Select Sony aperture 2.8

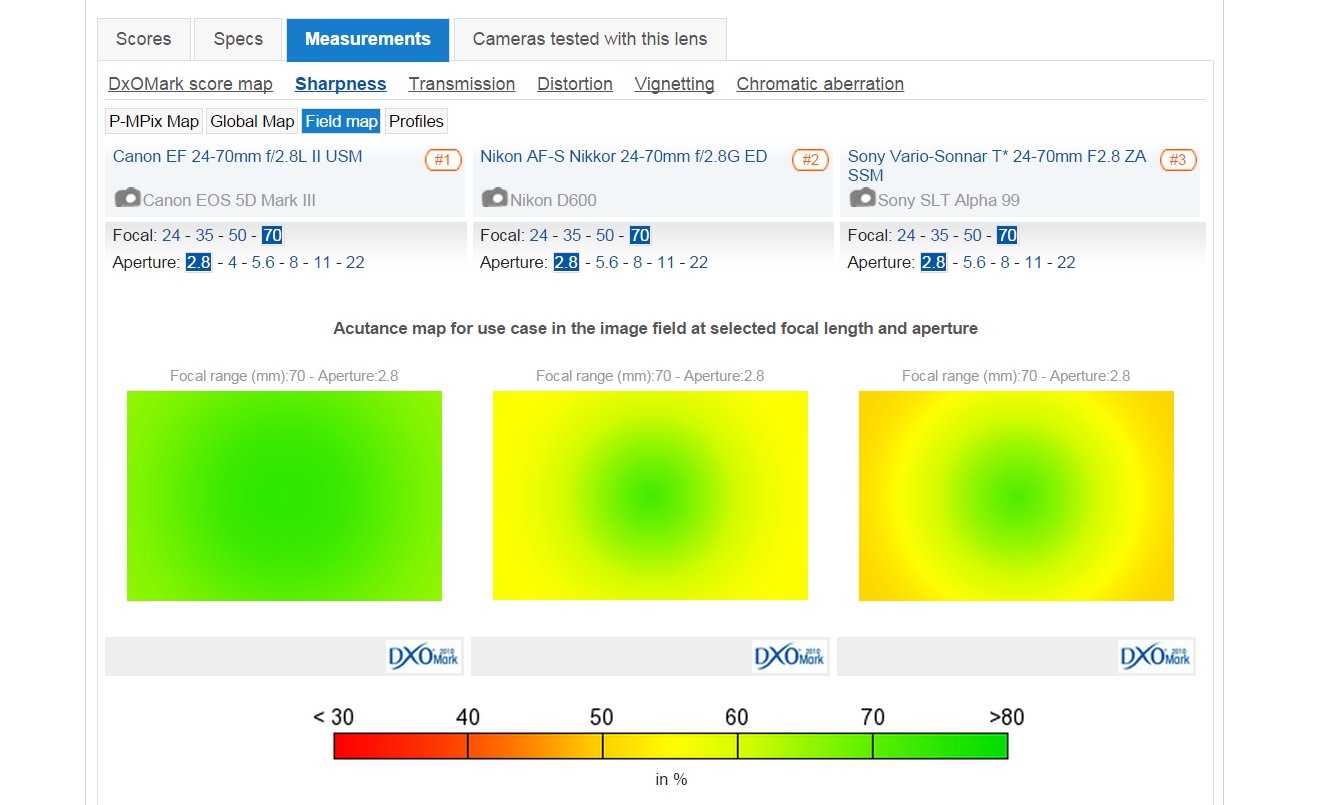coord(933,262)
